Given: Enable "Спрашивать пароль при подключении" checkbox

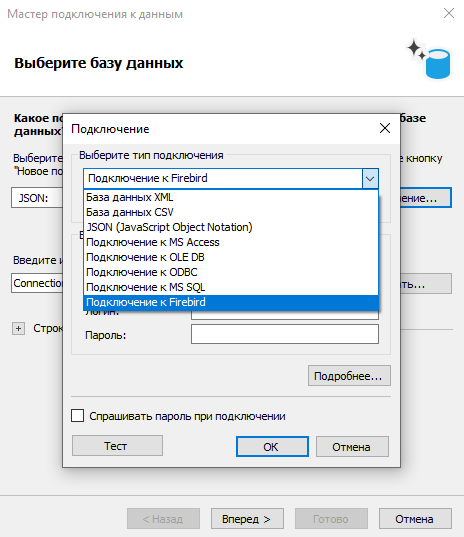Looking at the screenshot, I should 77,416.
